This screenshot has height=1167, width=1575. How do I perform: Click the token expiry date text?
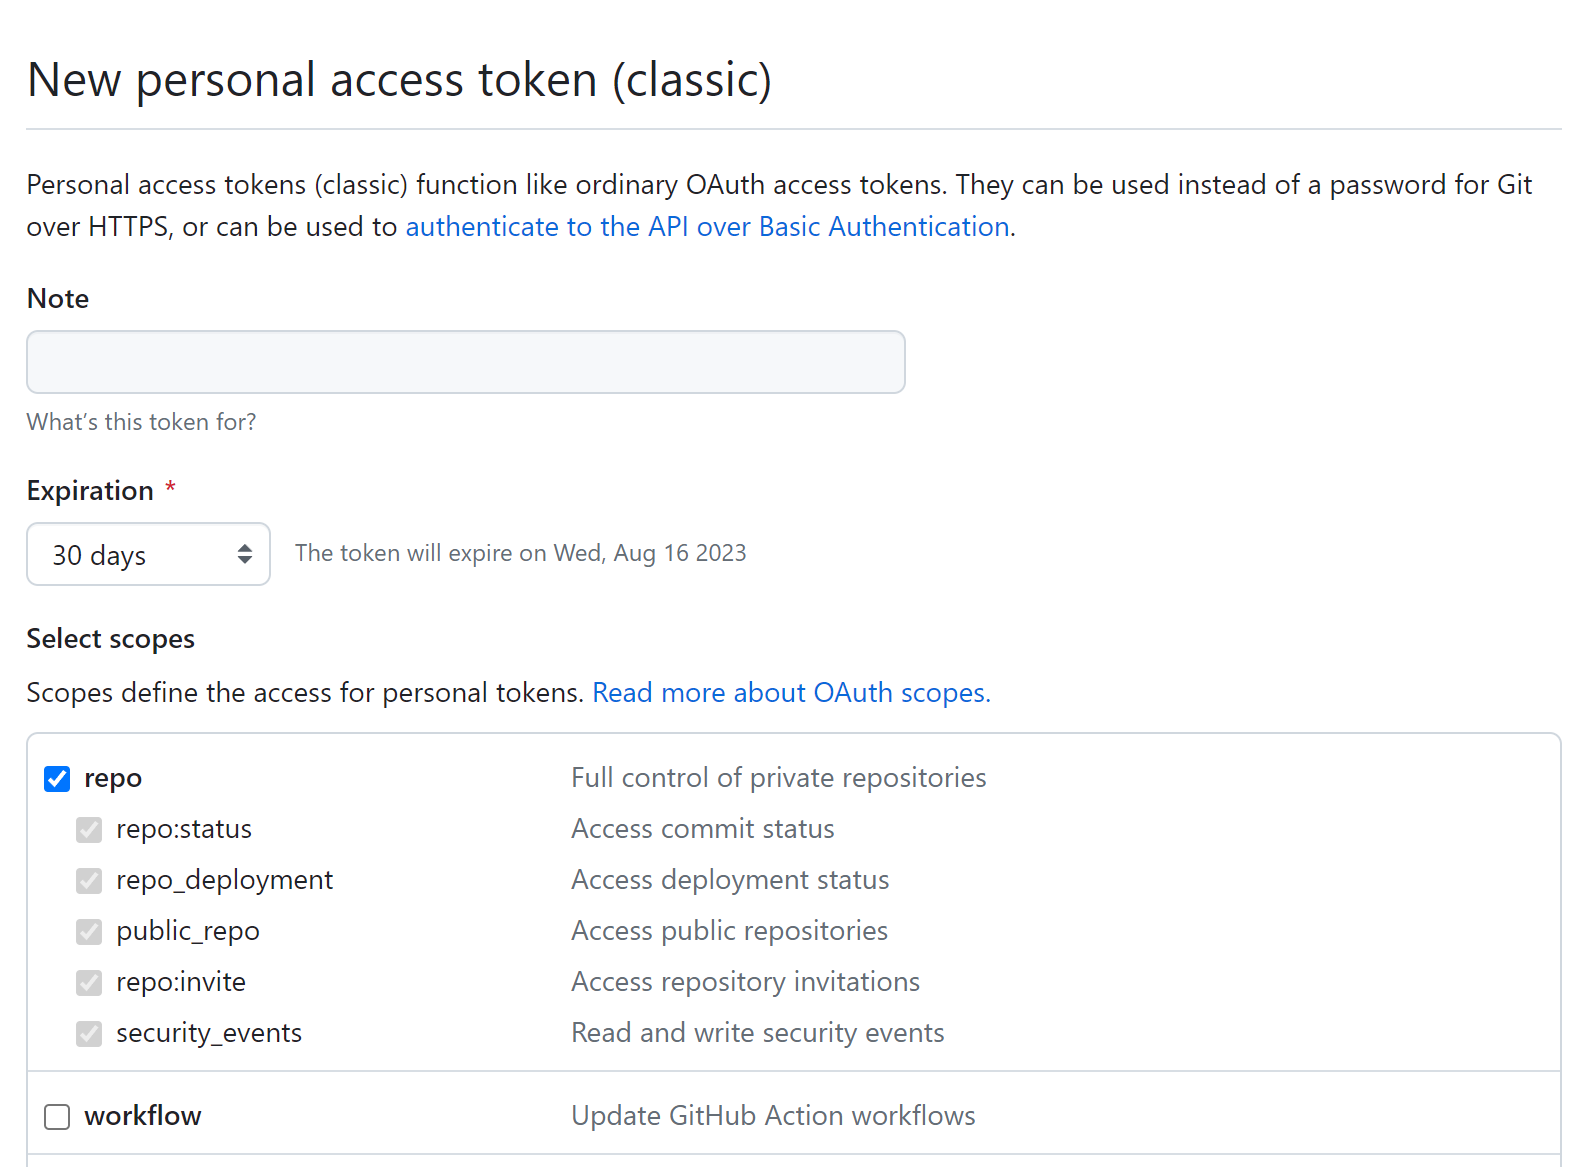click(x=520, y=554)
